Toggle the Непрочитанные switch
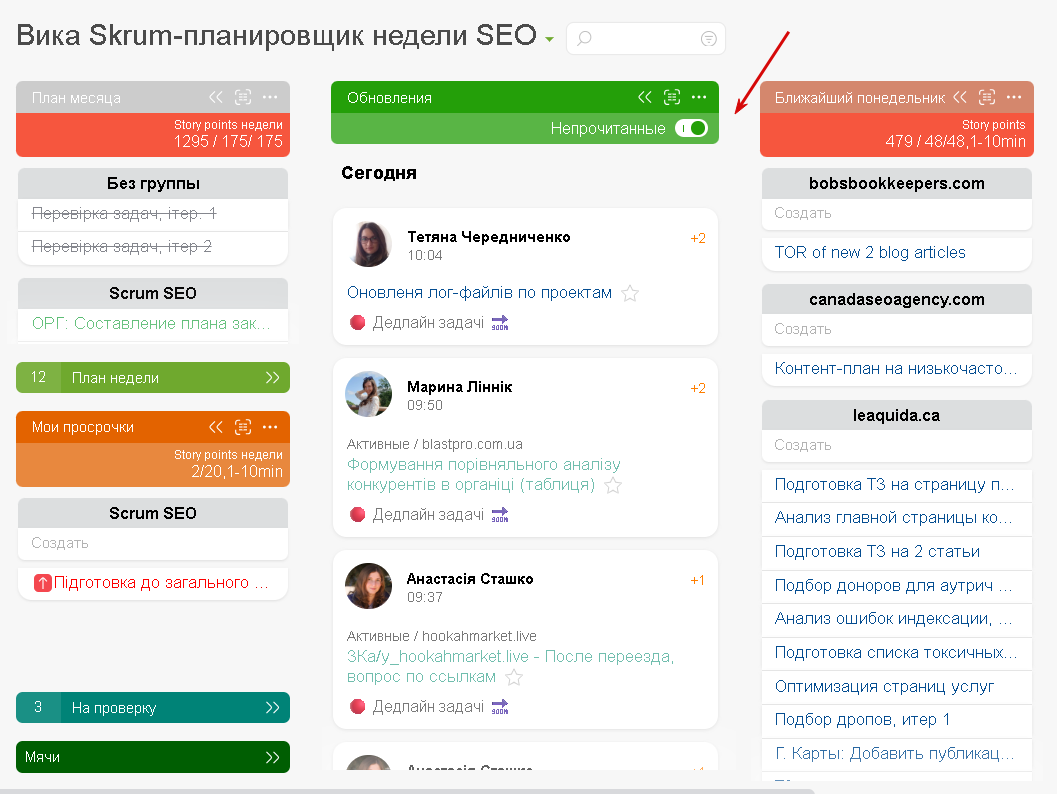The height and width of the screenshot is (794, 1057). (691, 128)
